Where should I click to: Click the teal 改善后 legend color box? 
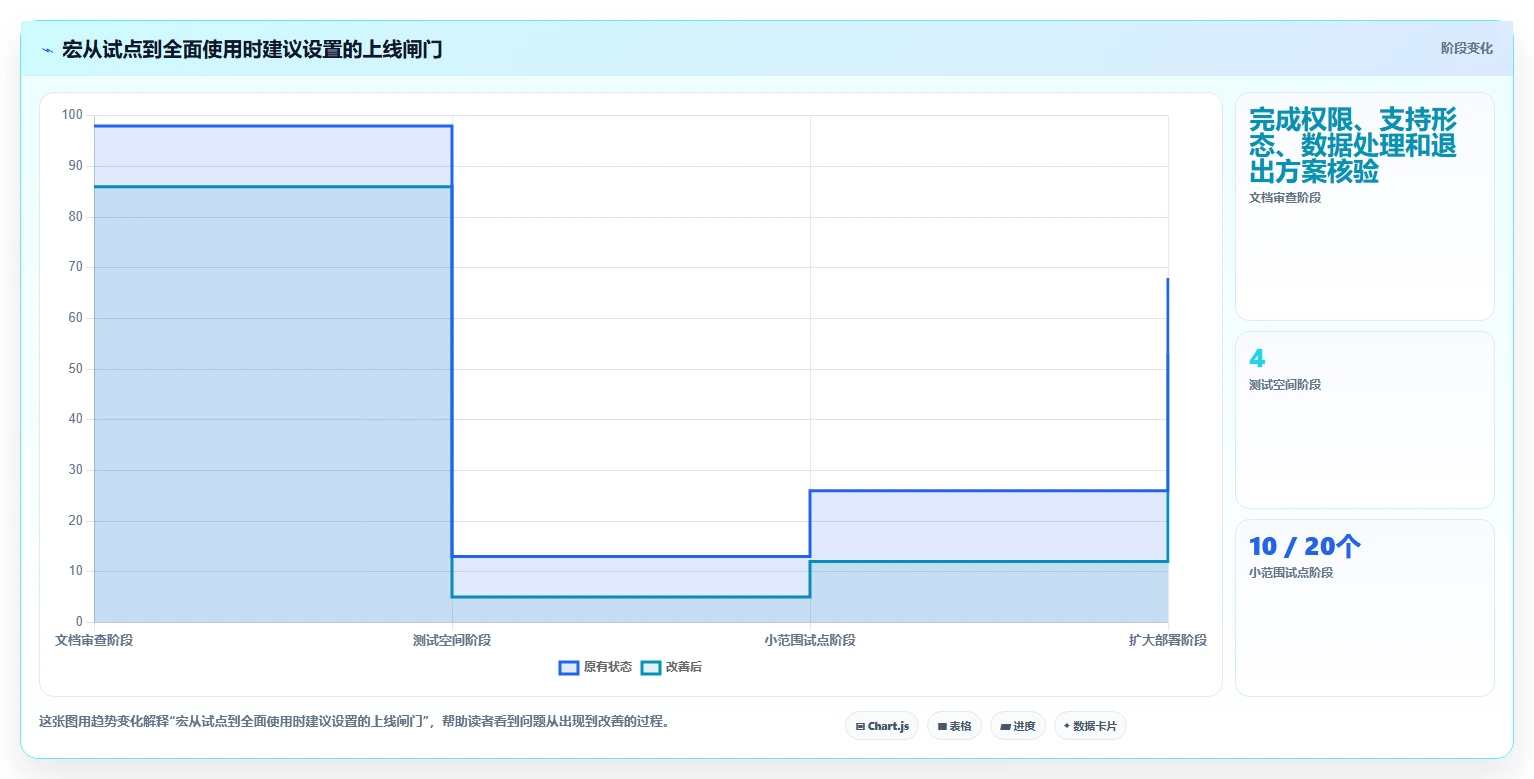[651, 667]
